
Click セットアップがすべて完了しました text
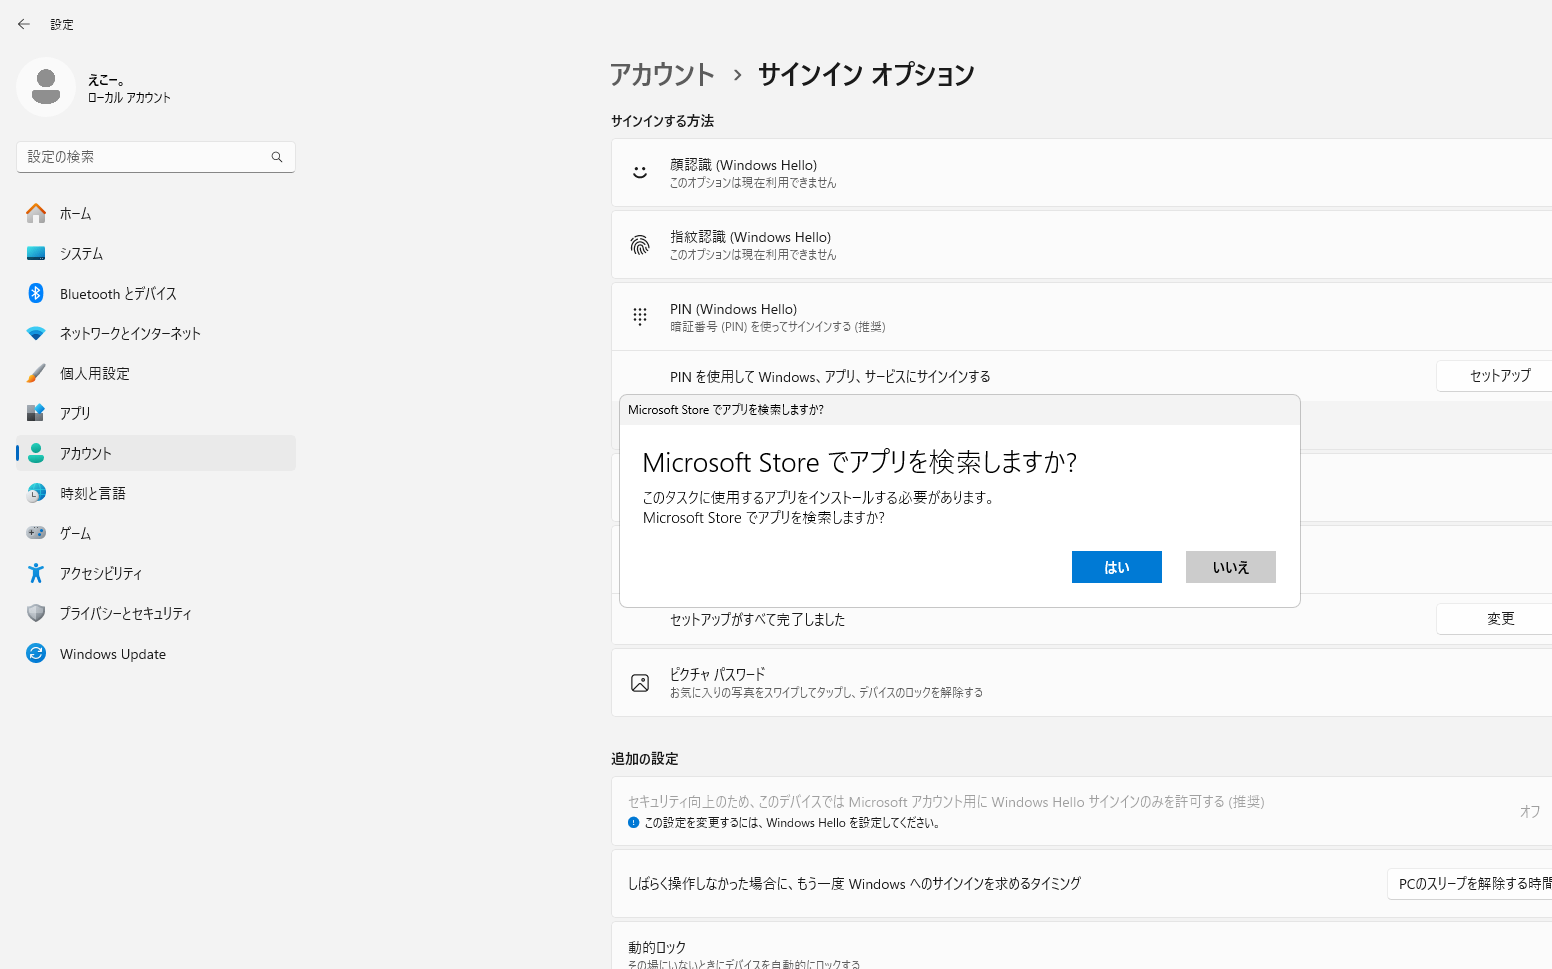tap(757, 620)
